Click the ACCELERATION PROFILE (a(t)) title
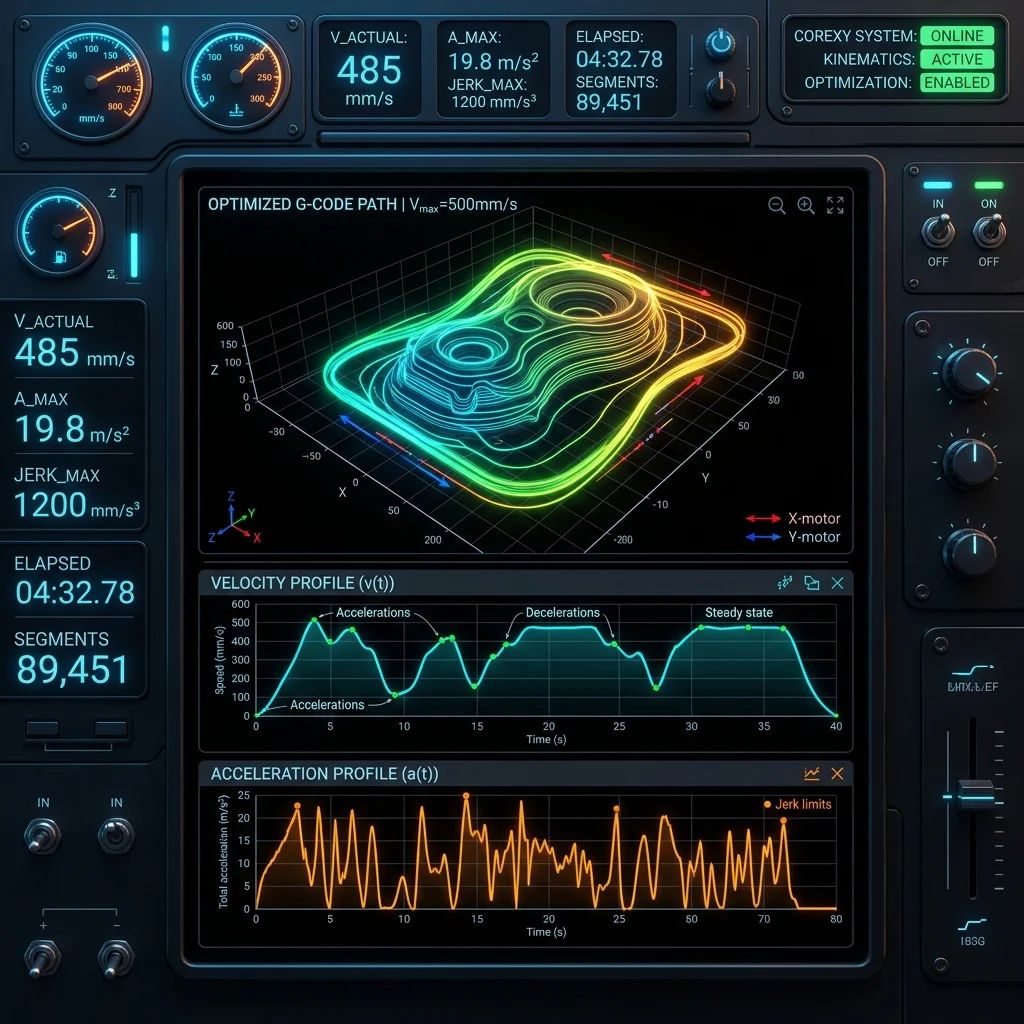 point(325,774)
